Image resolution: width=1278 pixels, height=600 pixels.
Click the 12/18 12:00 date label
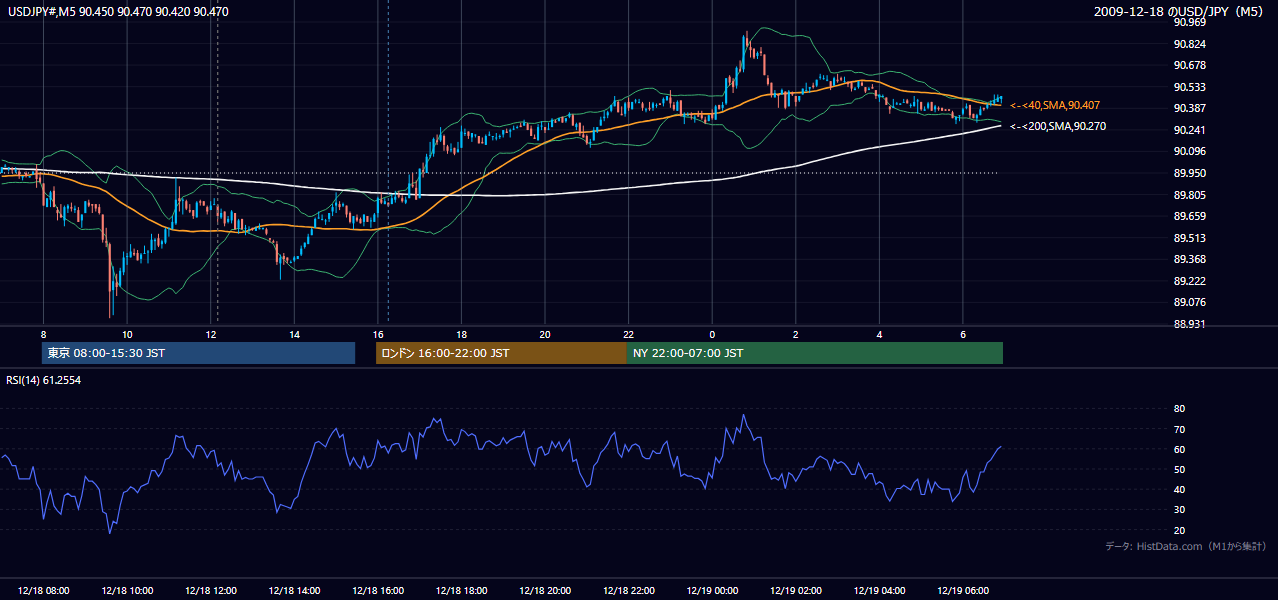click(210, 591)
